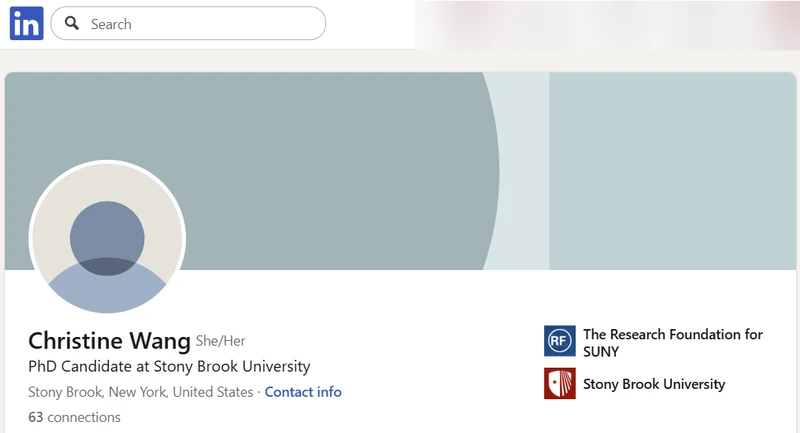Click the RF Research Foundation logo
The height and width of the screenshot is (433, 800).
(559, 341)
